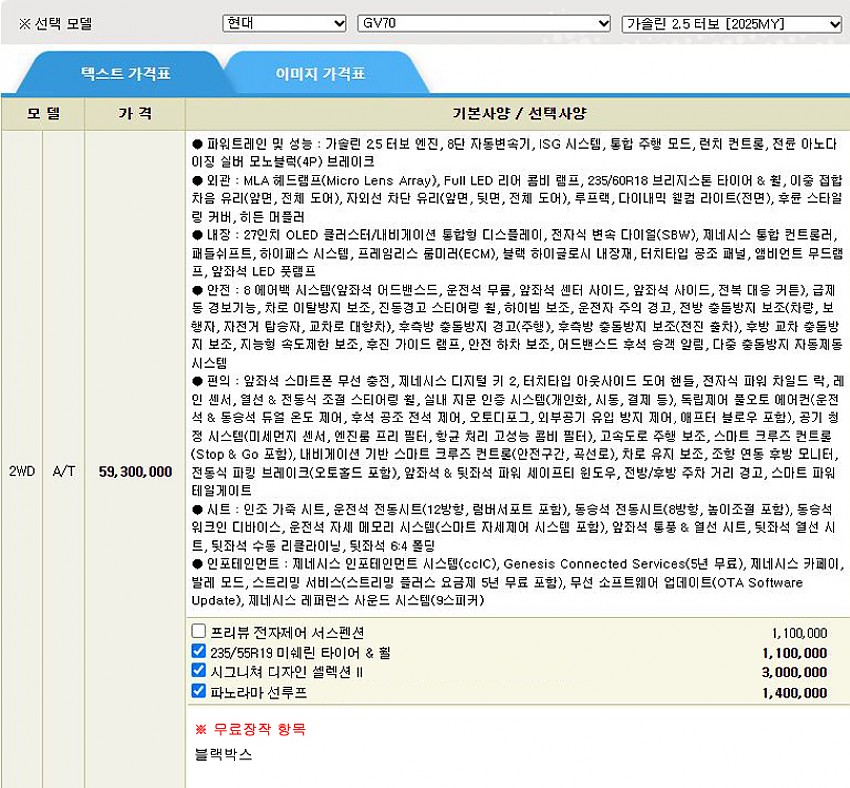This screenshot has height=788, width=850.
Task: Switch to the 이미지 가격표 tab
Action: [x=320, y=74]
